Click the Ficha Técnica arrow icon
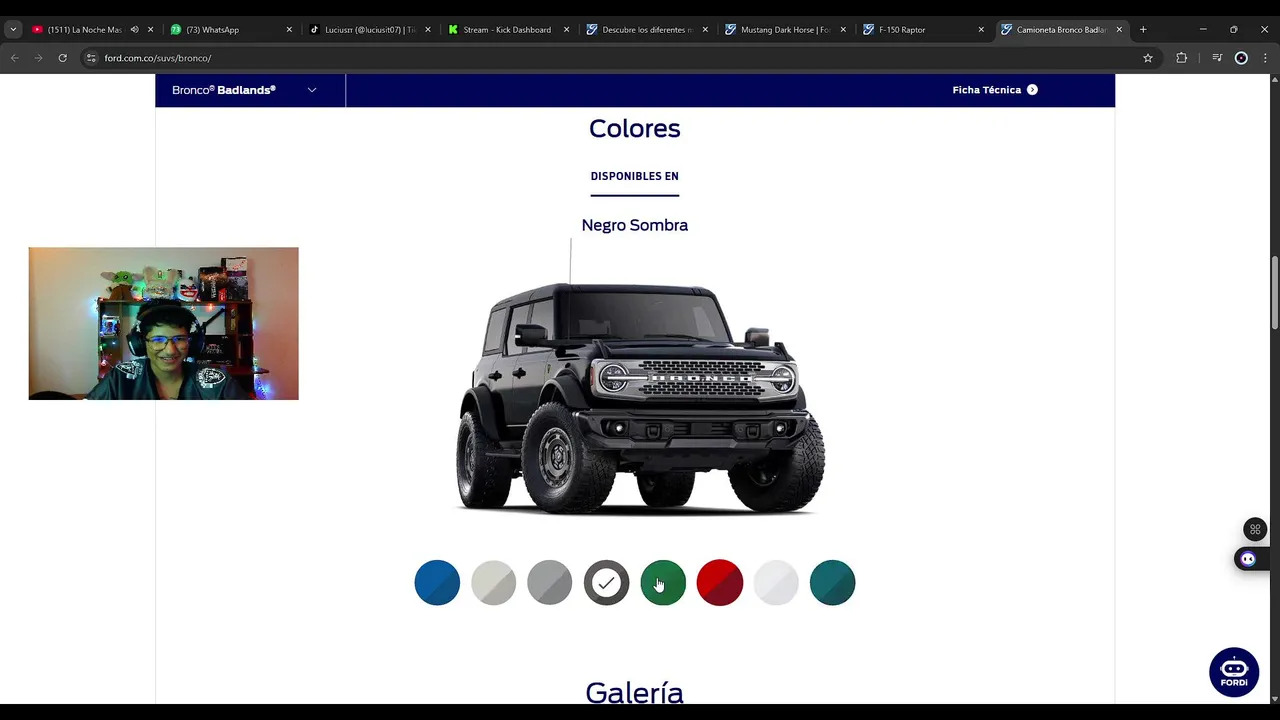The image size is (1280, 720). [x=1032, y=90]
